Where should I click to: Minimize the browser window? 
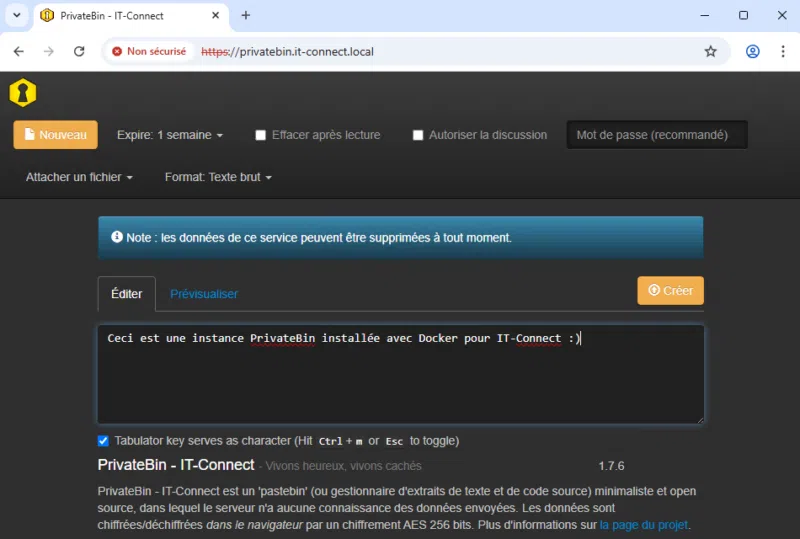tap(705, 15)
